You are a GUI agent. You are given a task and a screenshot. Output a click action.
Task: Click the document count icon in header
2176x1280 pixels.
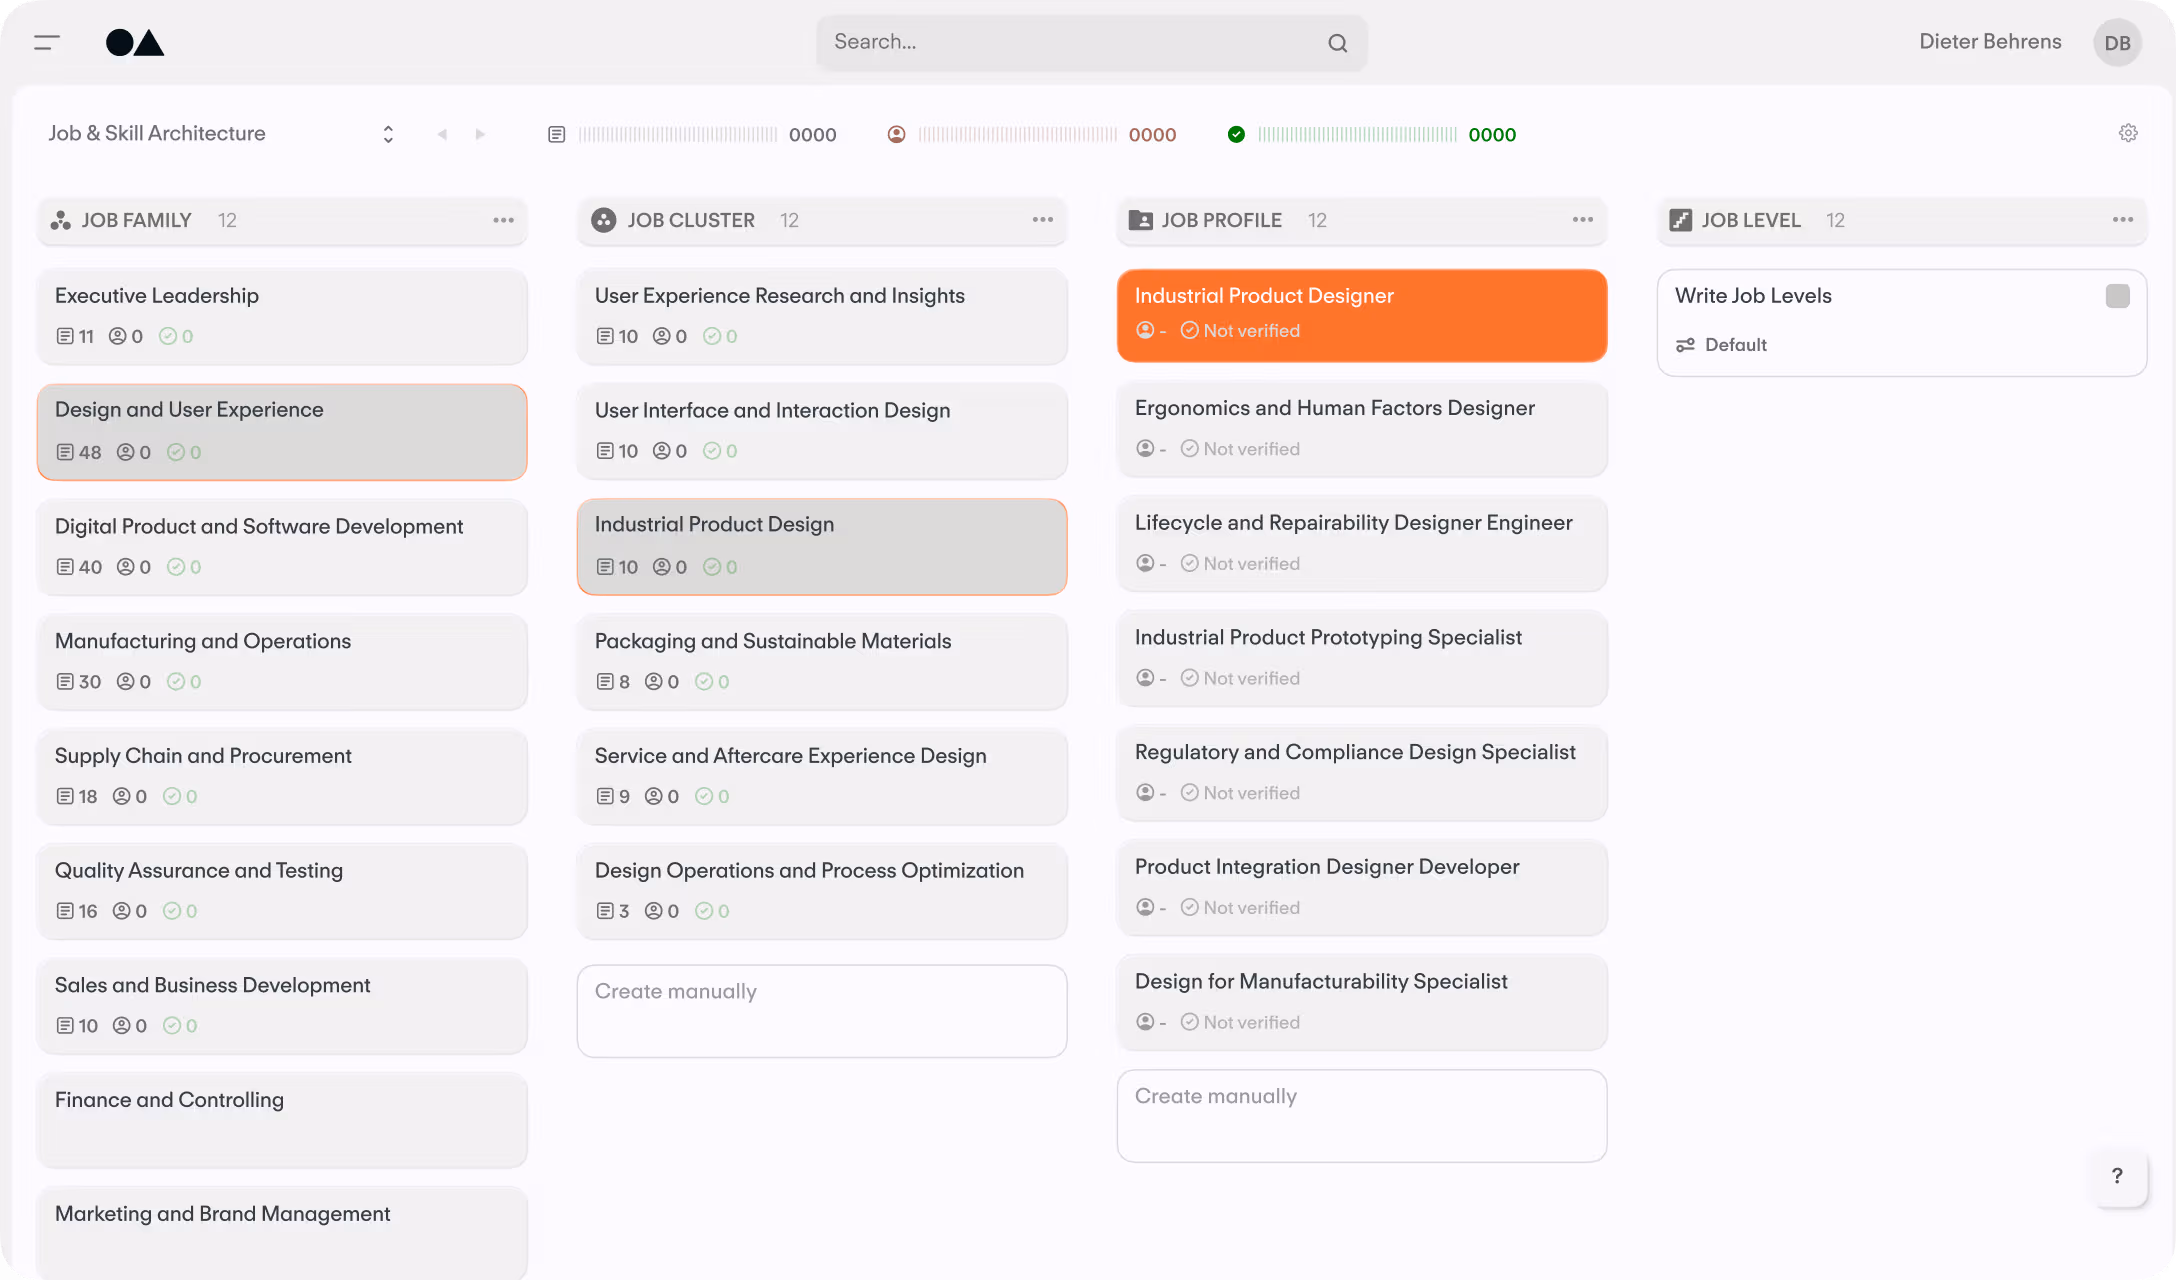tap(557, 134)
